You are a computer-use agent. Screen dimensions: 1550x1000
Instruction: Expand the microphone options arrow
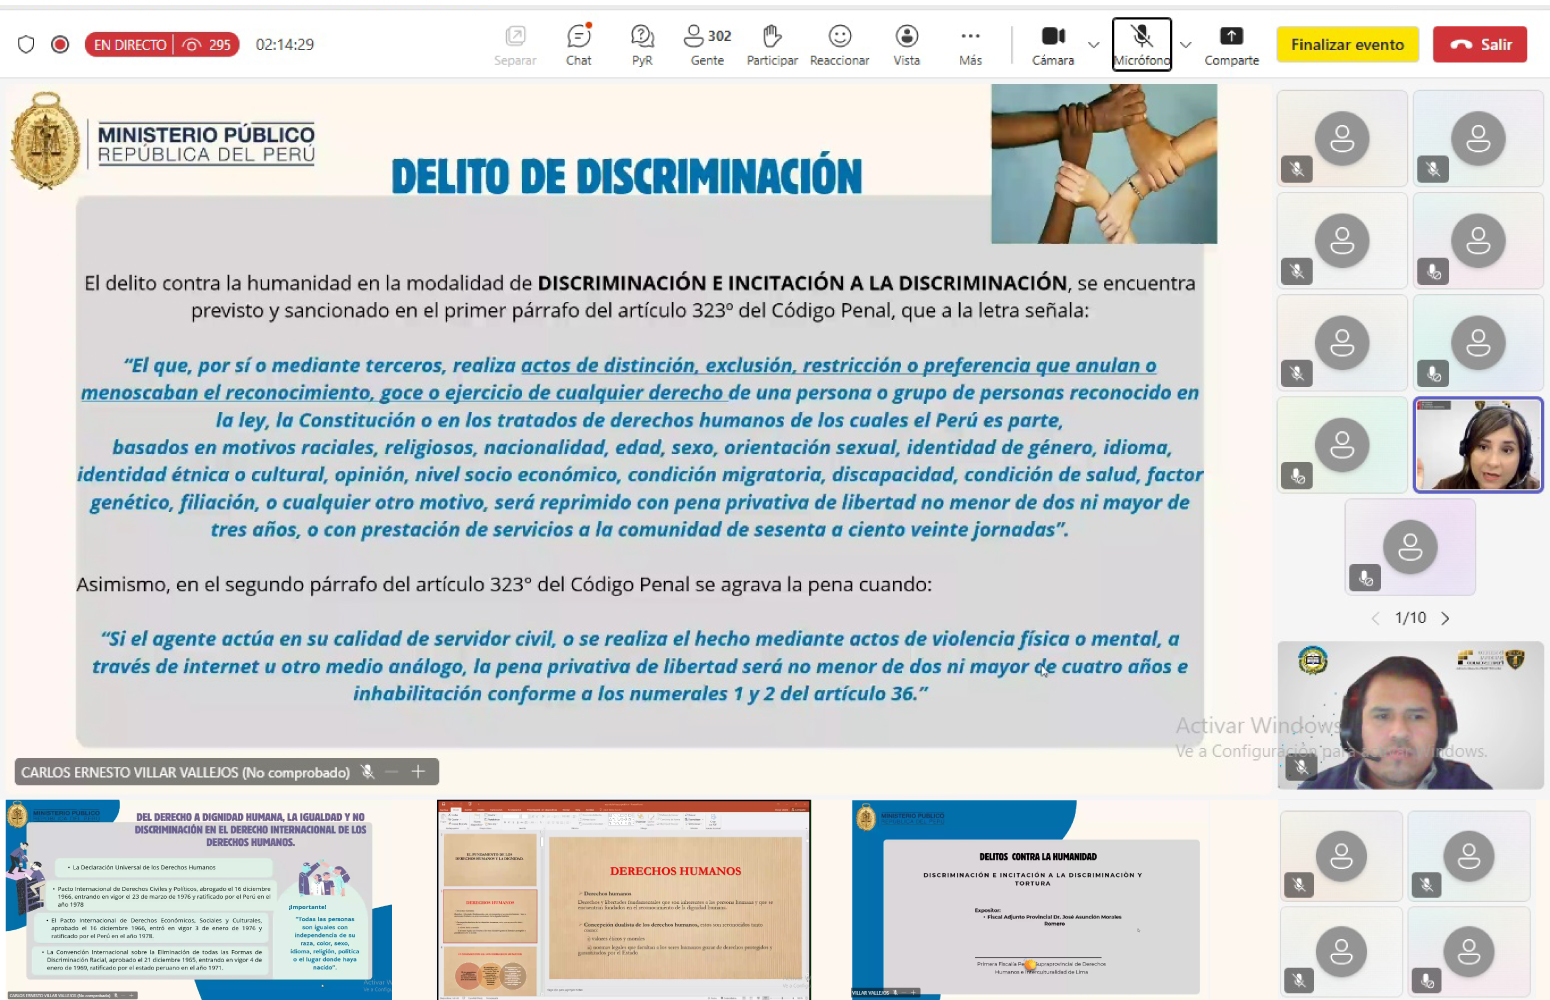click(1185, 45)
